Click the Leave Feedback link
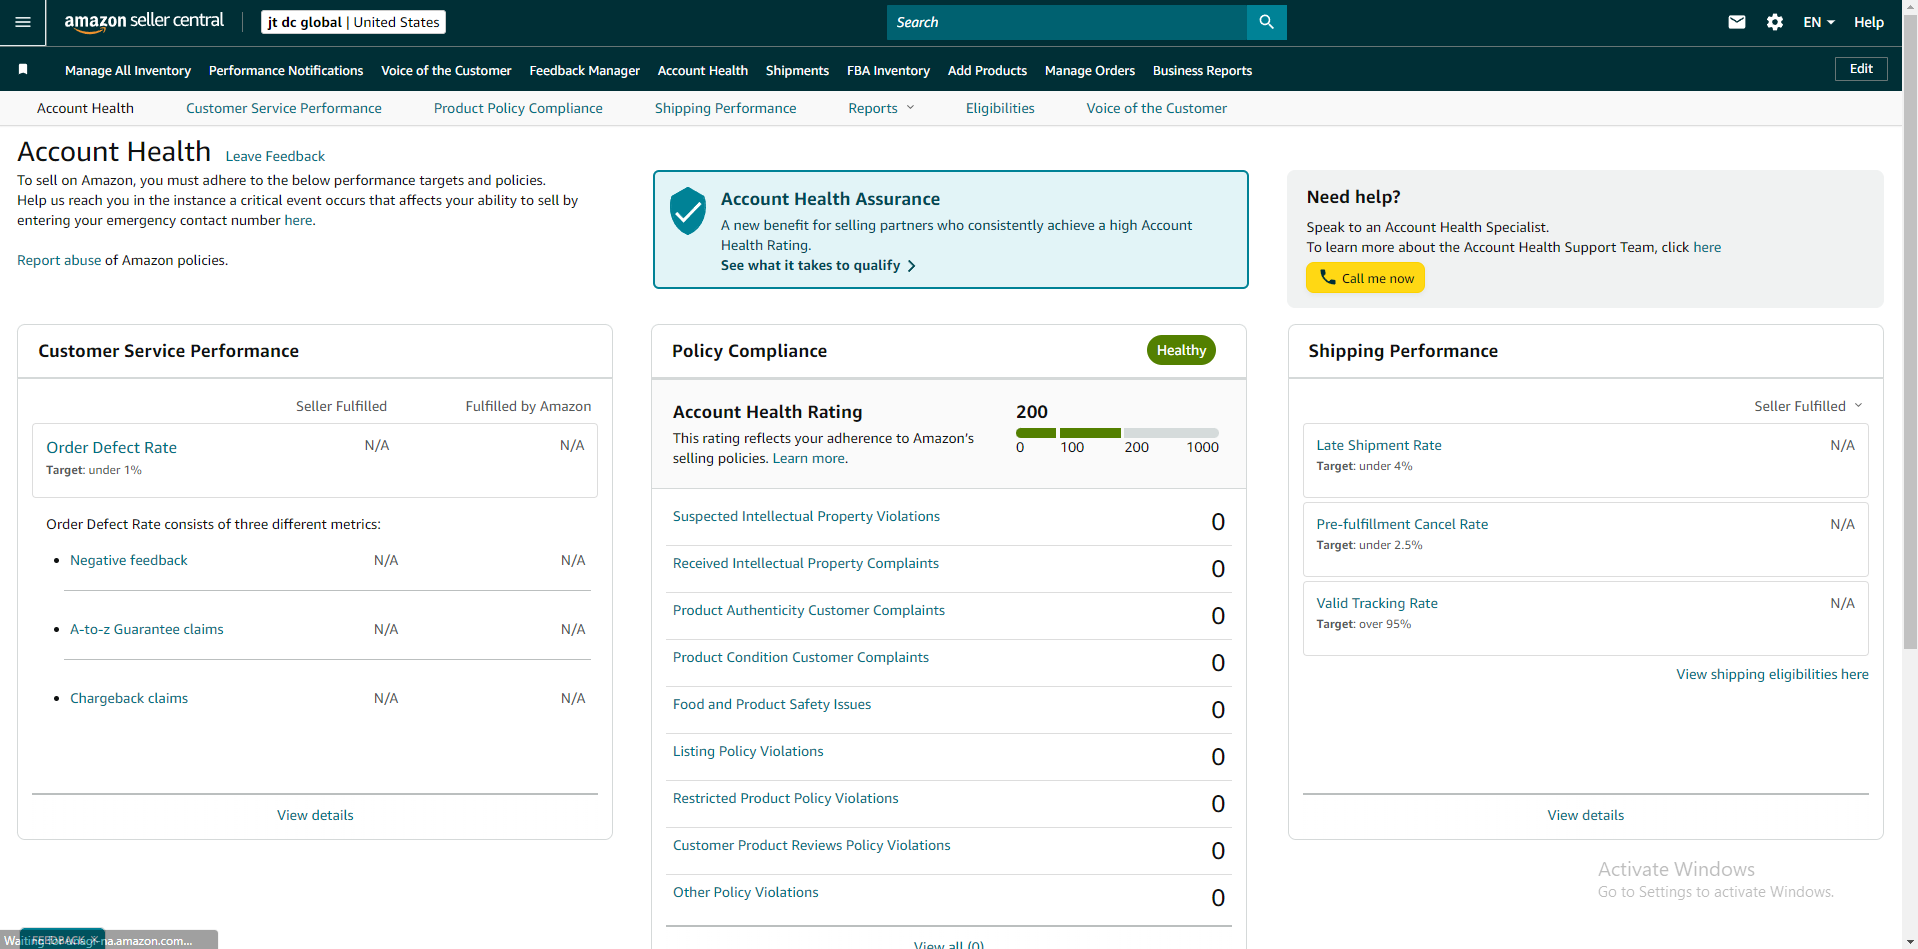This screenshot has width=1918, height=949. click(x=275, y=156)
